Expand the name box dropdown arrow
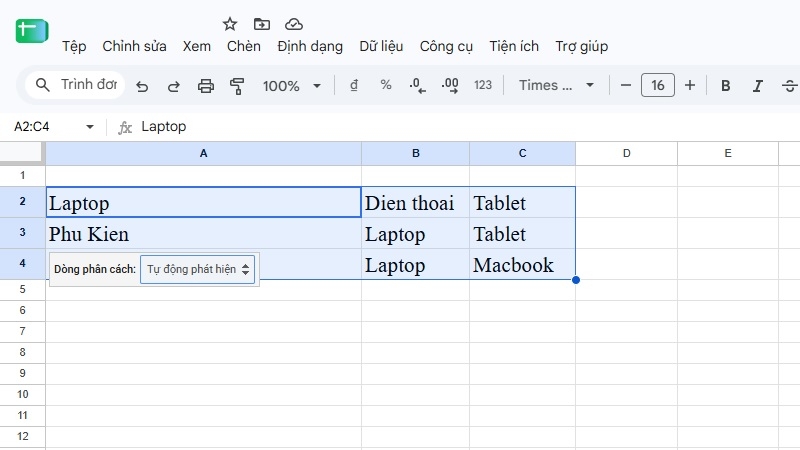800x450 pixels. (x=90, y=127)
